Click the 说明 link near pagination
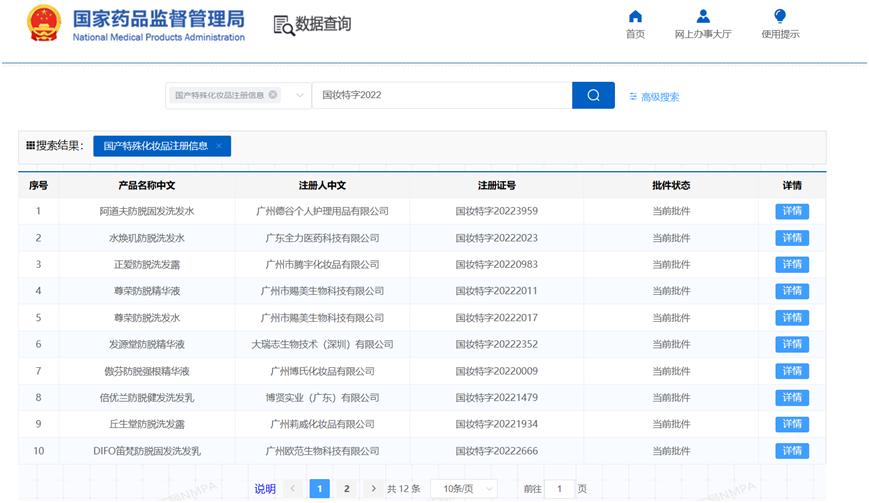This screenshot has width=869, height=503. pyautogui.click(x=265, y=488)
